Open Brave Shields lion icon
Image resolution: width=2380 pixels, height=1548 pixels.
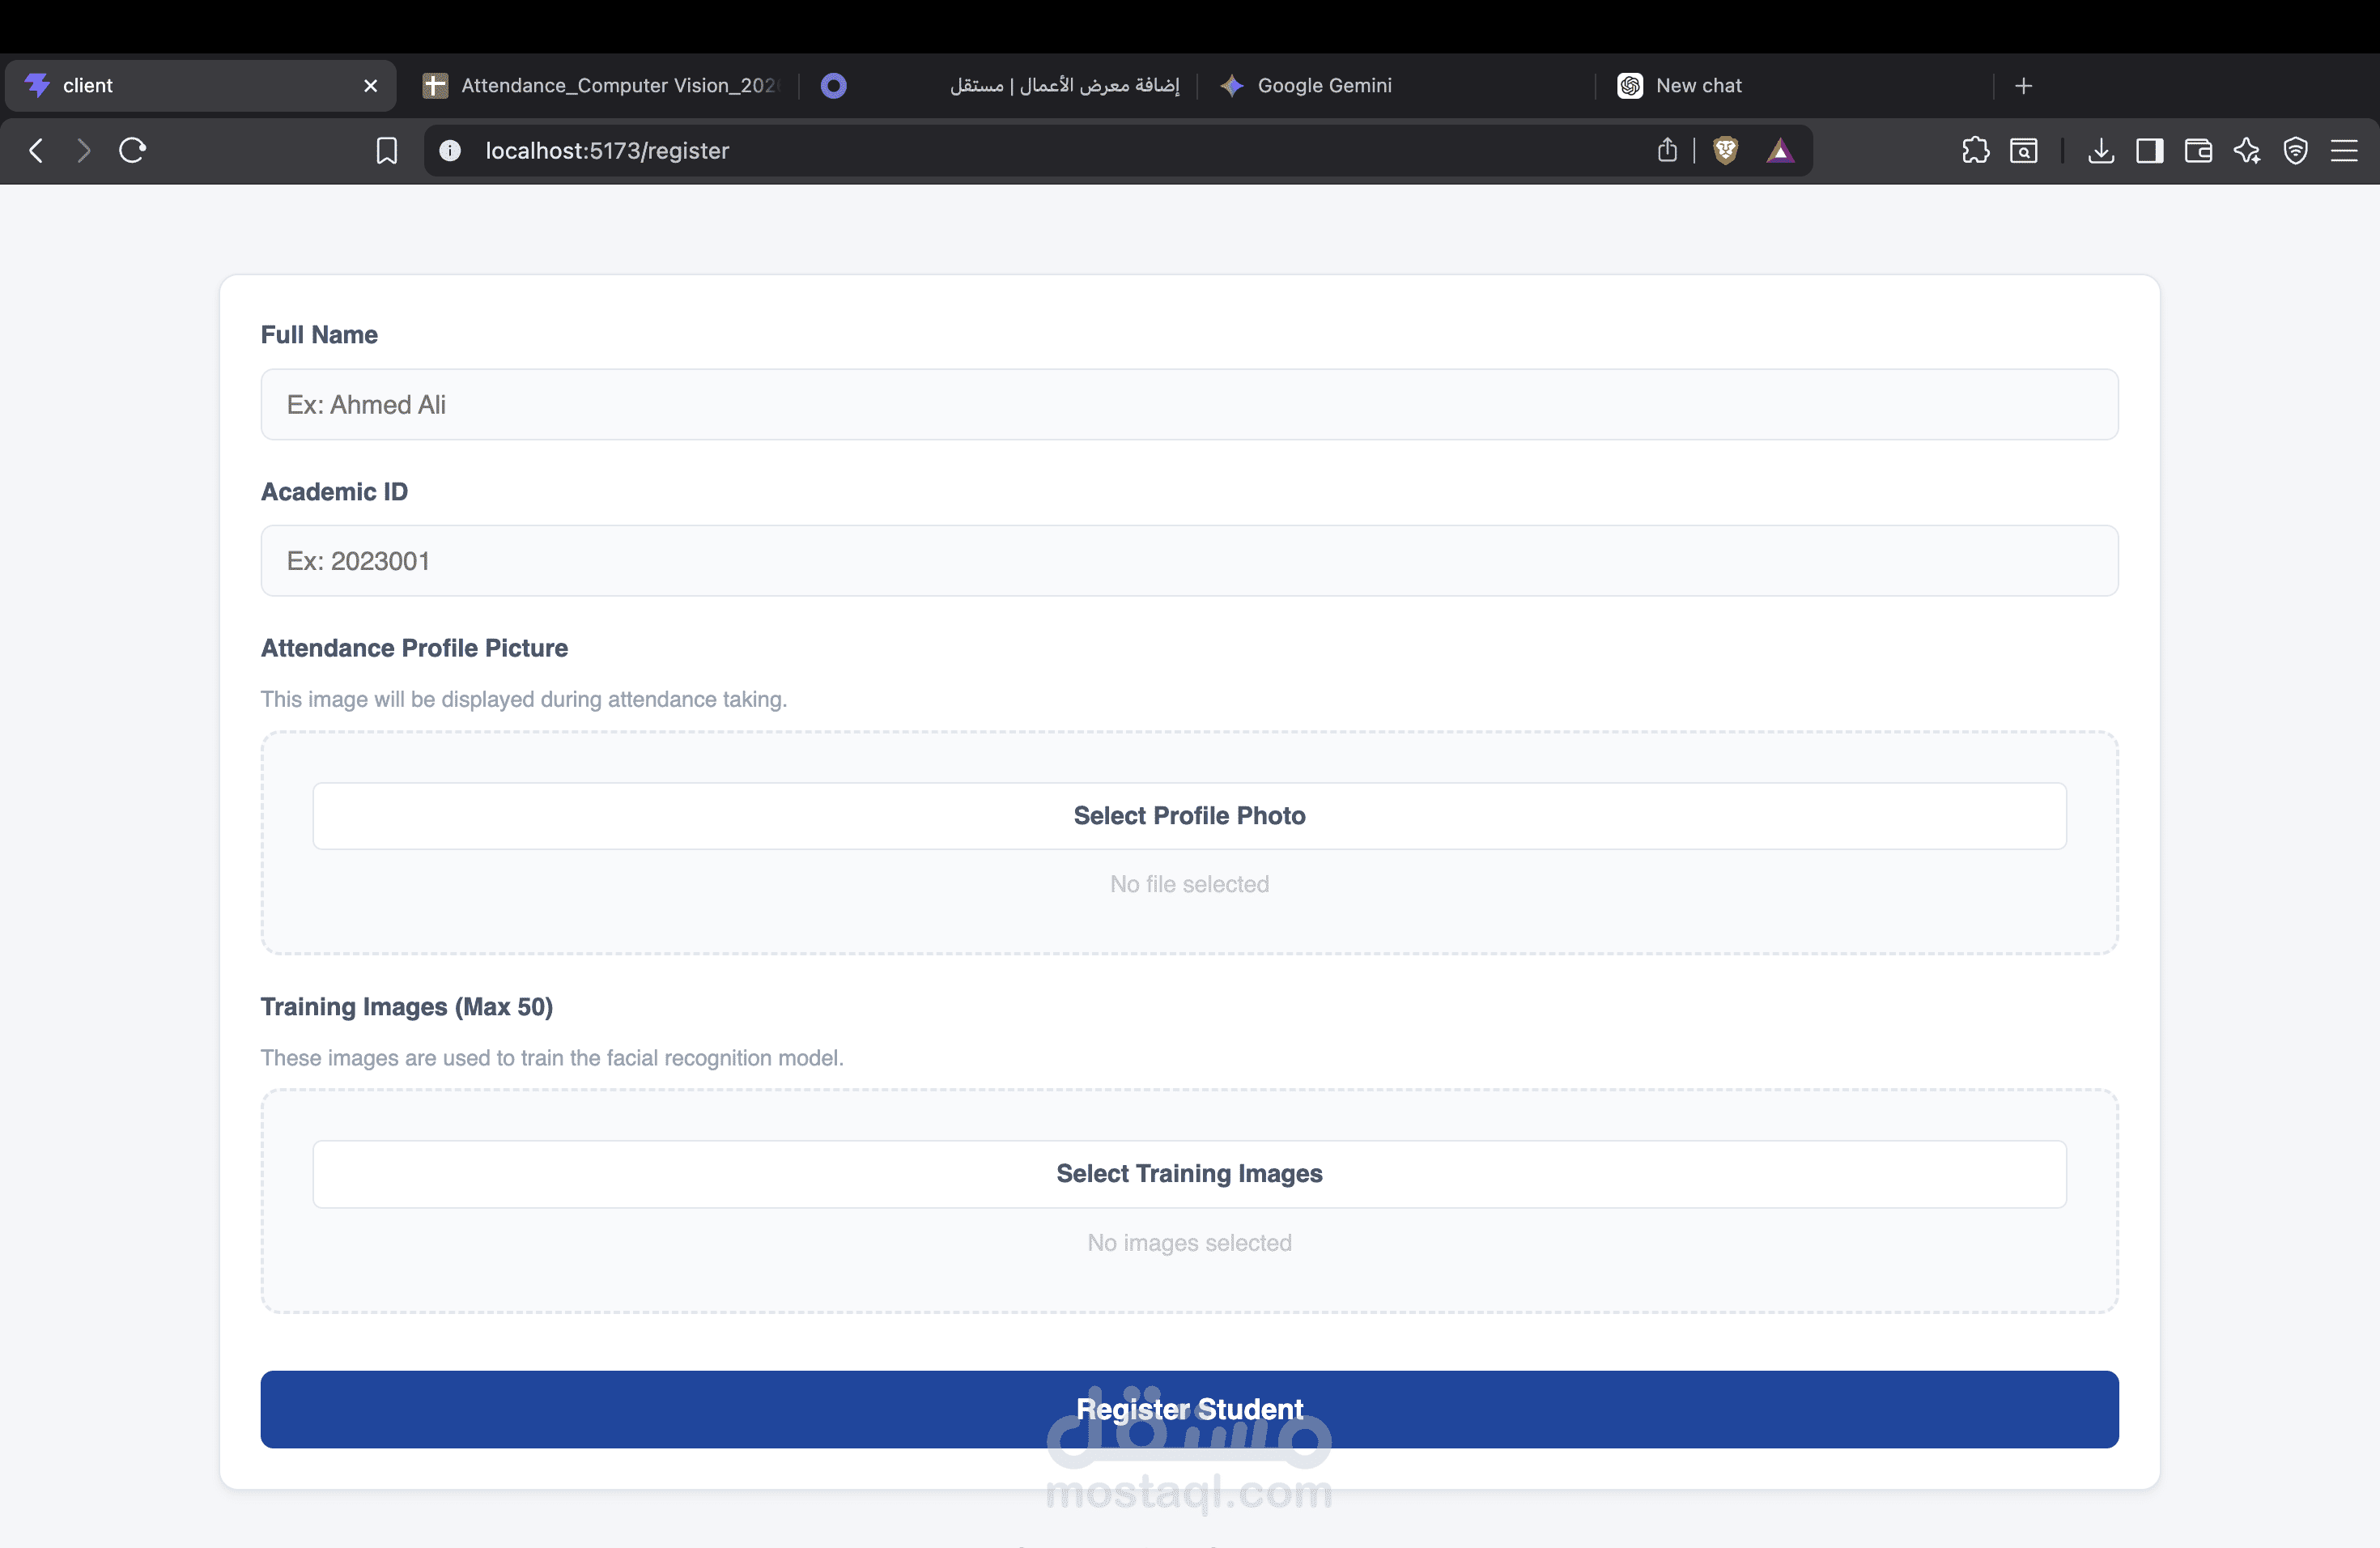(1725, 150)
